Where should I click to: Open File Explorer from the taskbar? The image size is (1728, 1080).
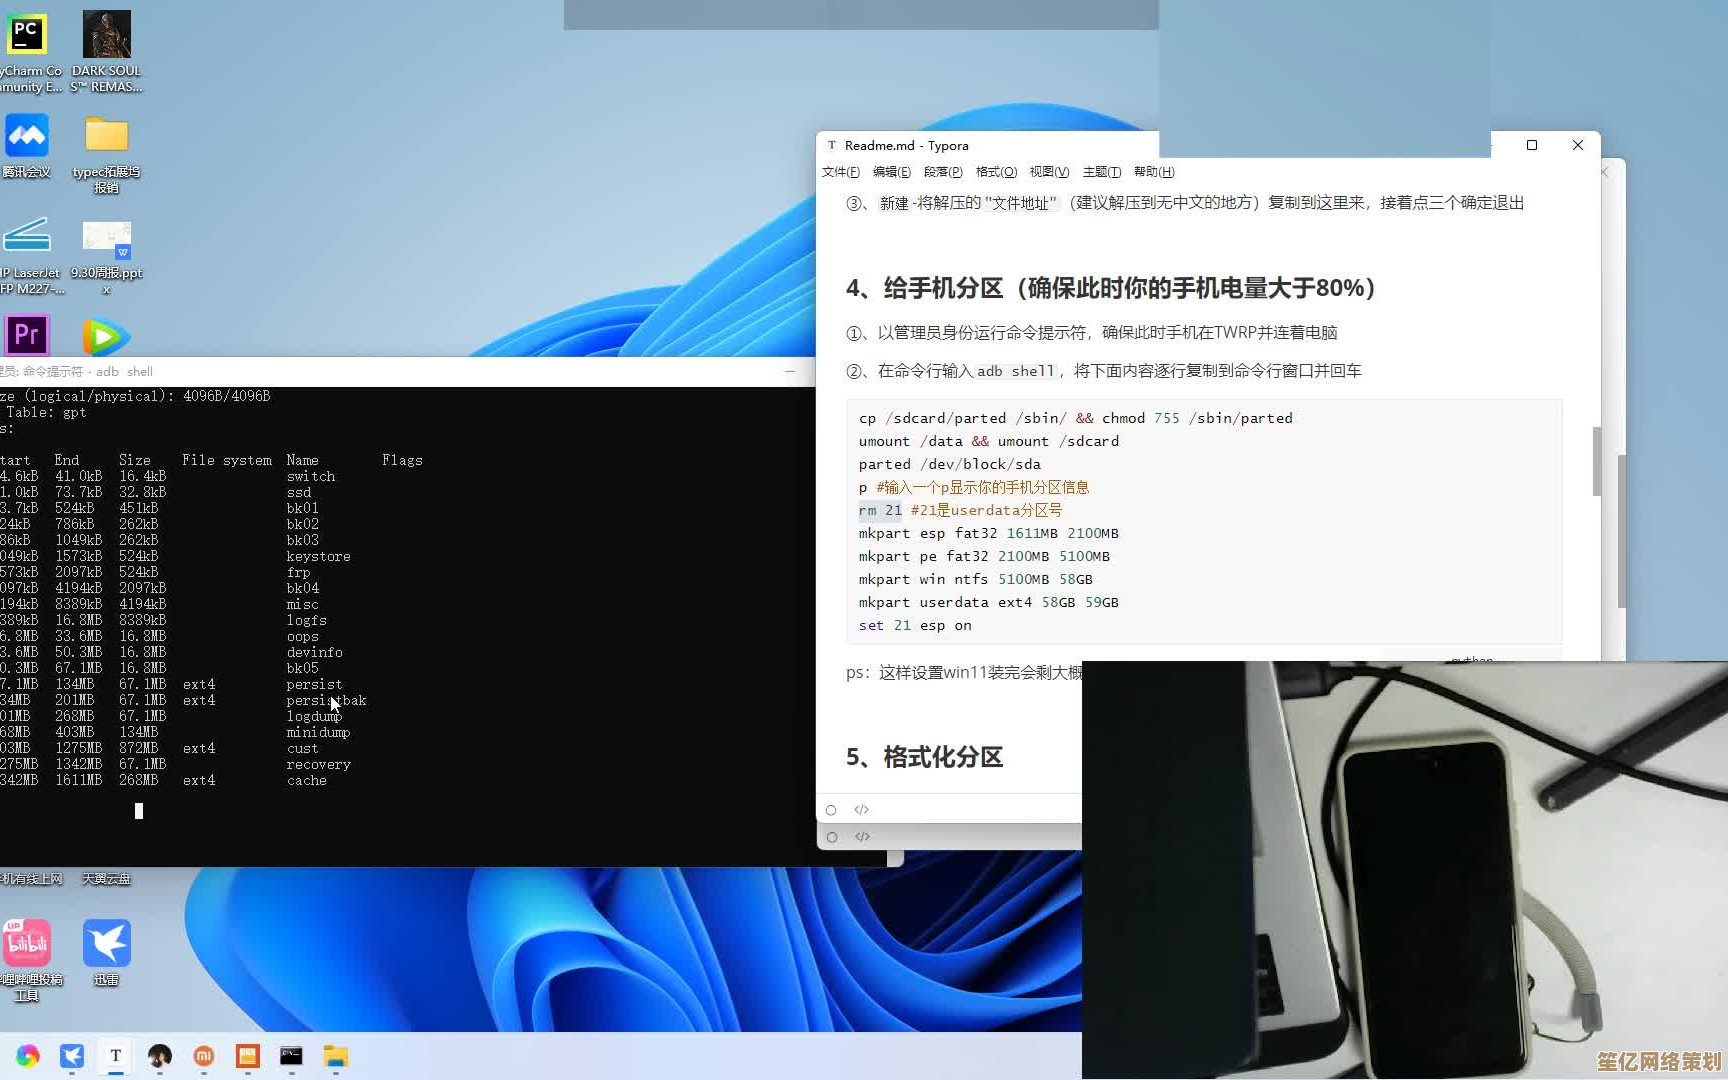coord(336,1055)
